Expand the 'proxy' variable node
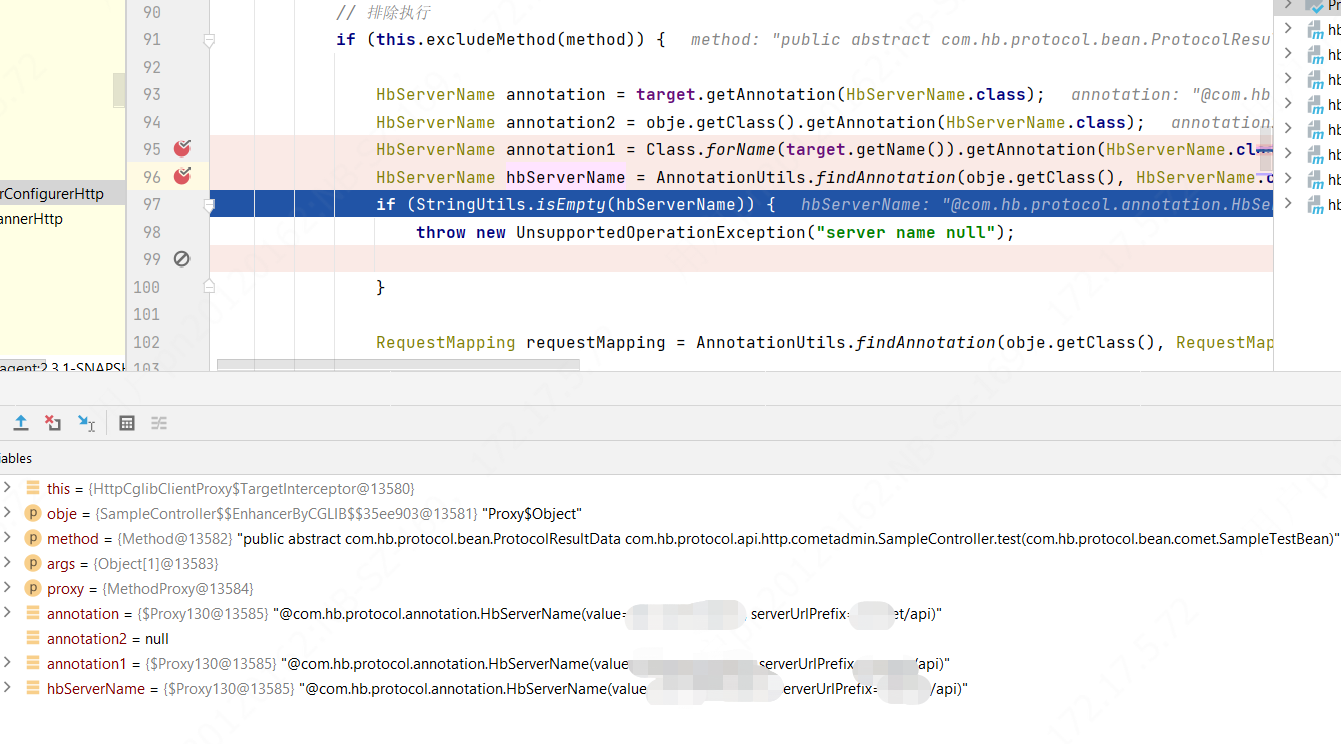Screen dimensions: 1341x744 click(8, 588)
